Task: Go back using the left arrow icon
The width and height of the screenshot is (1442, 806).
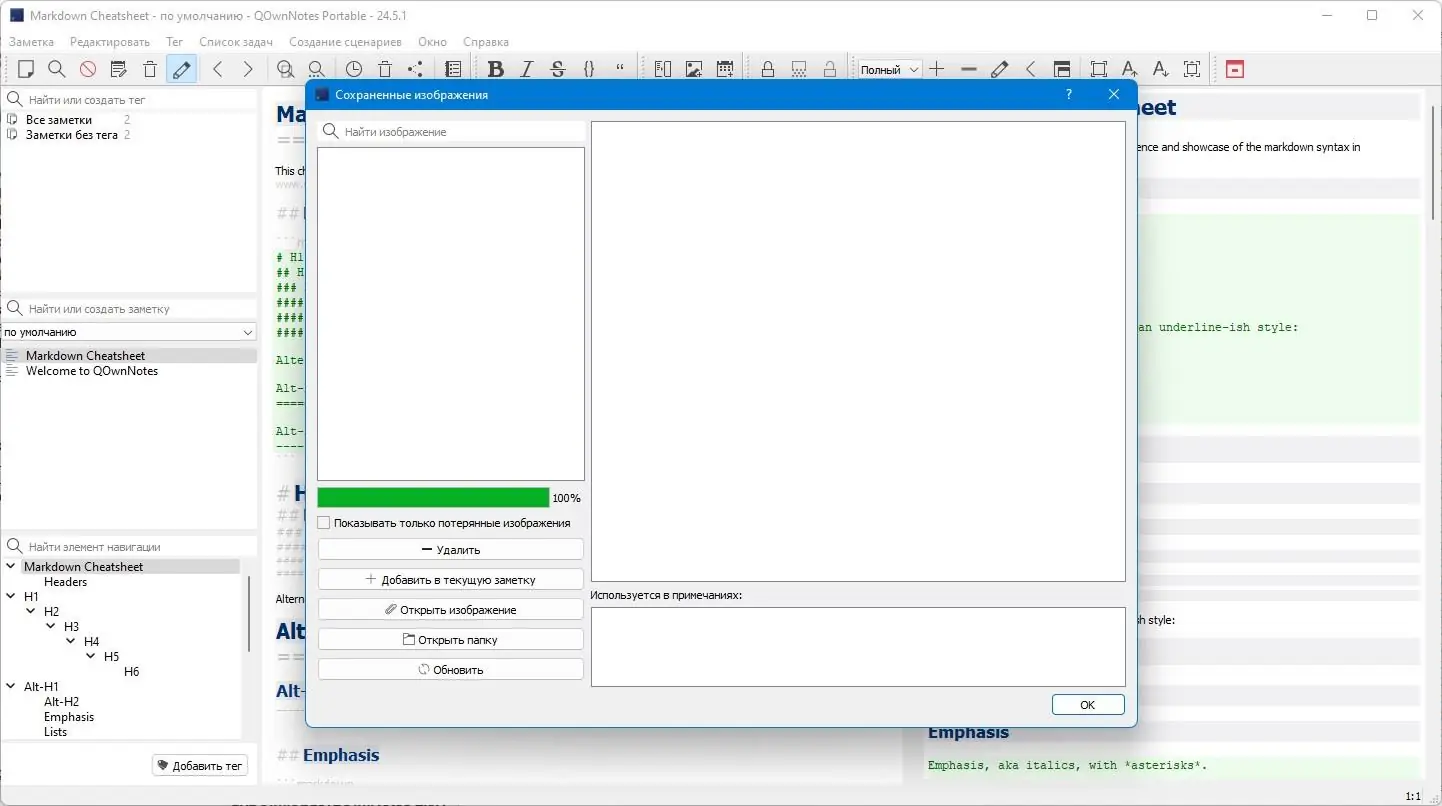Action: point(217,69)
